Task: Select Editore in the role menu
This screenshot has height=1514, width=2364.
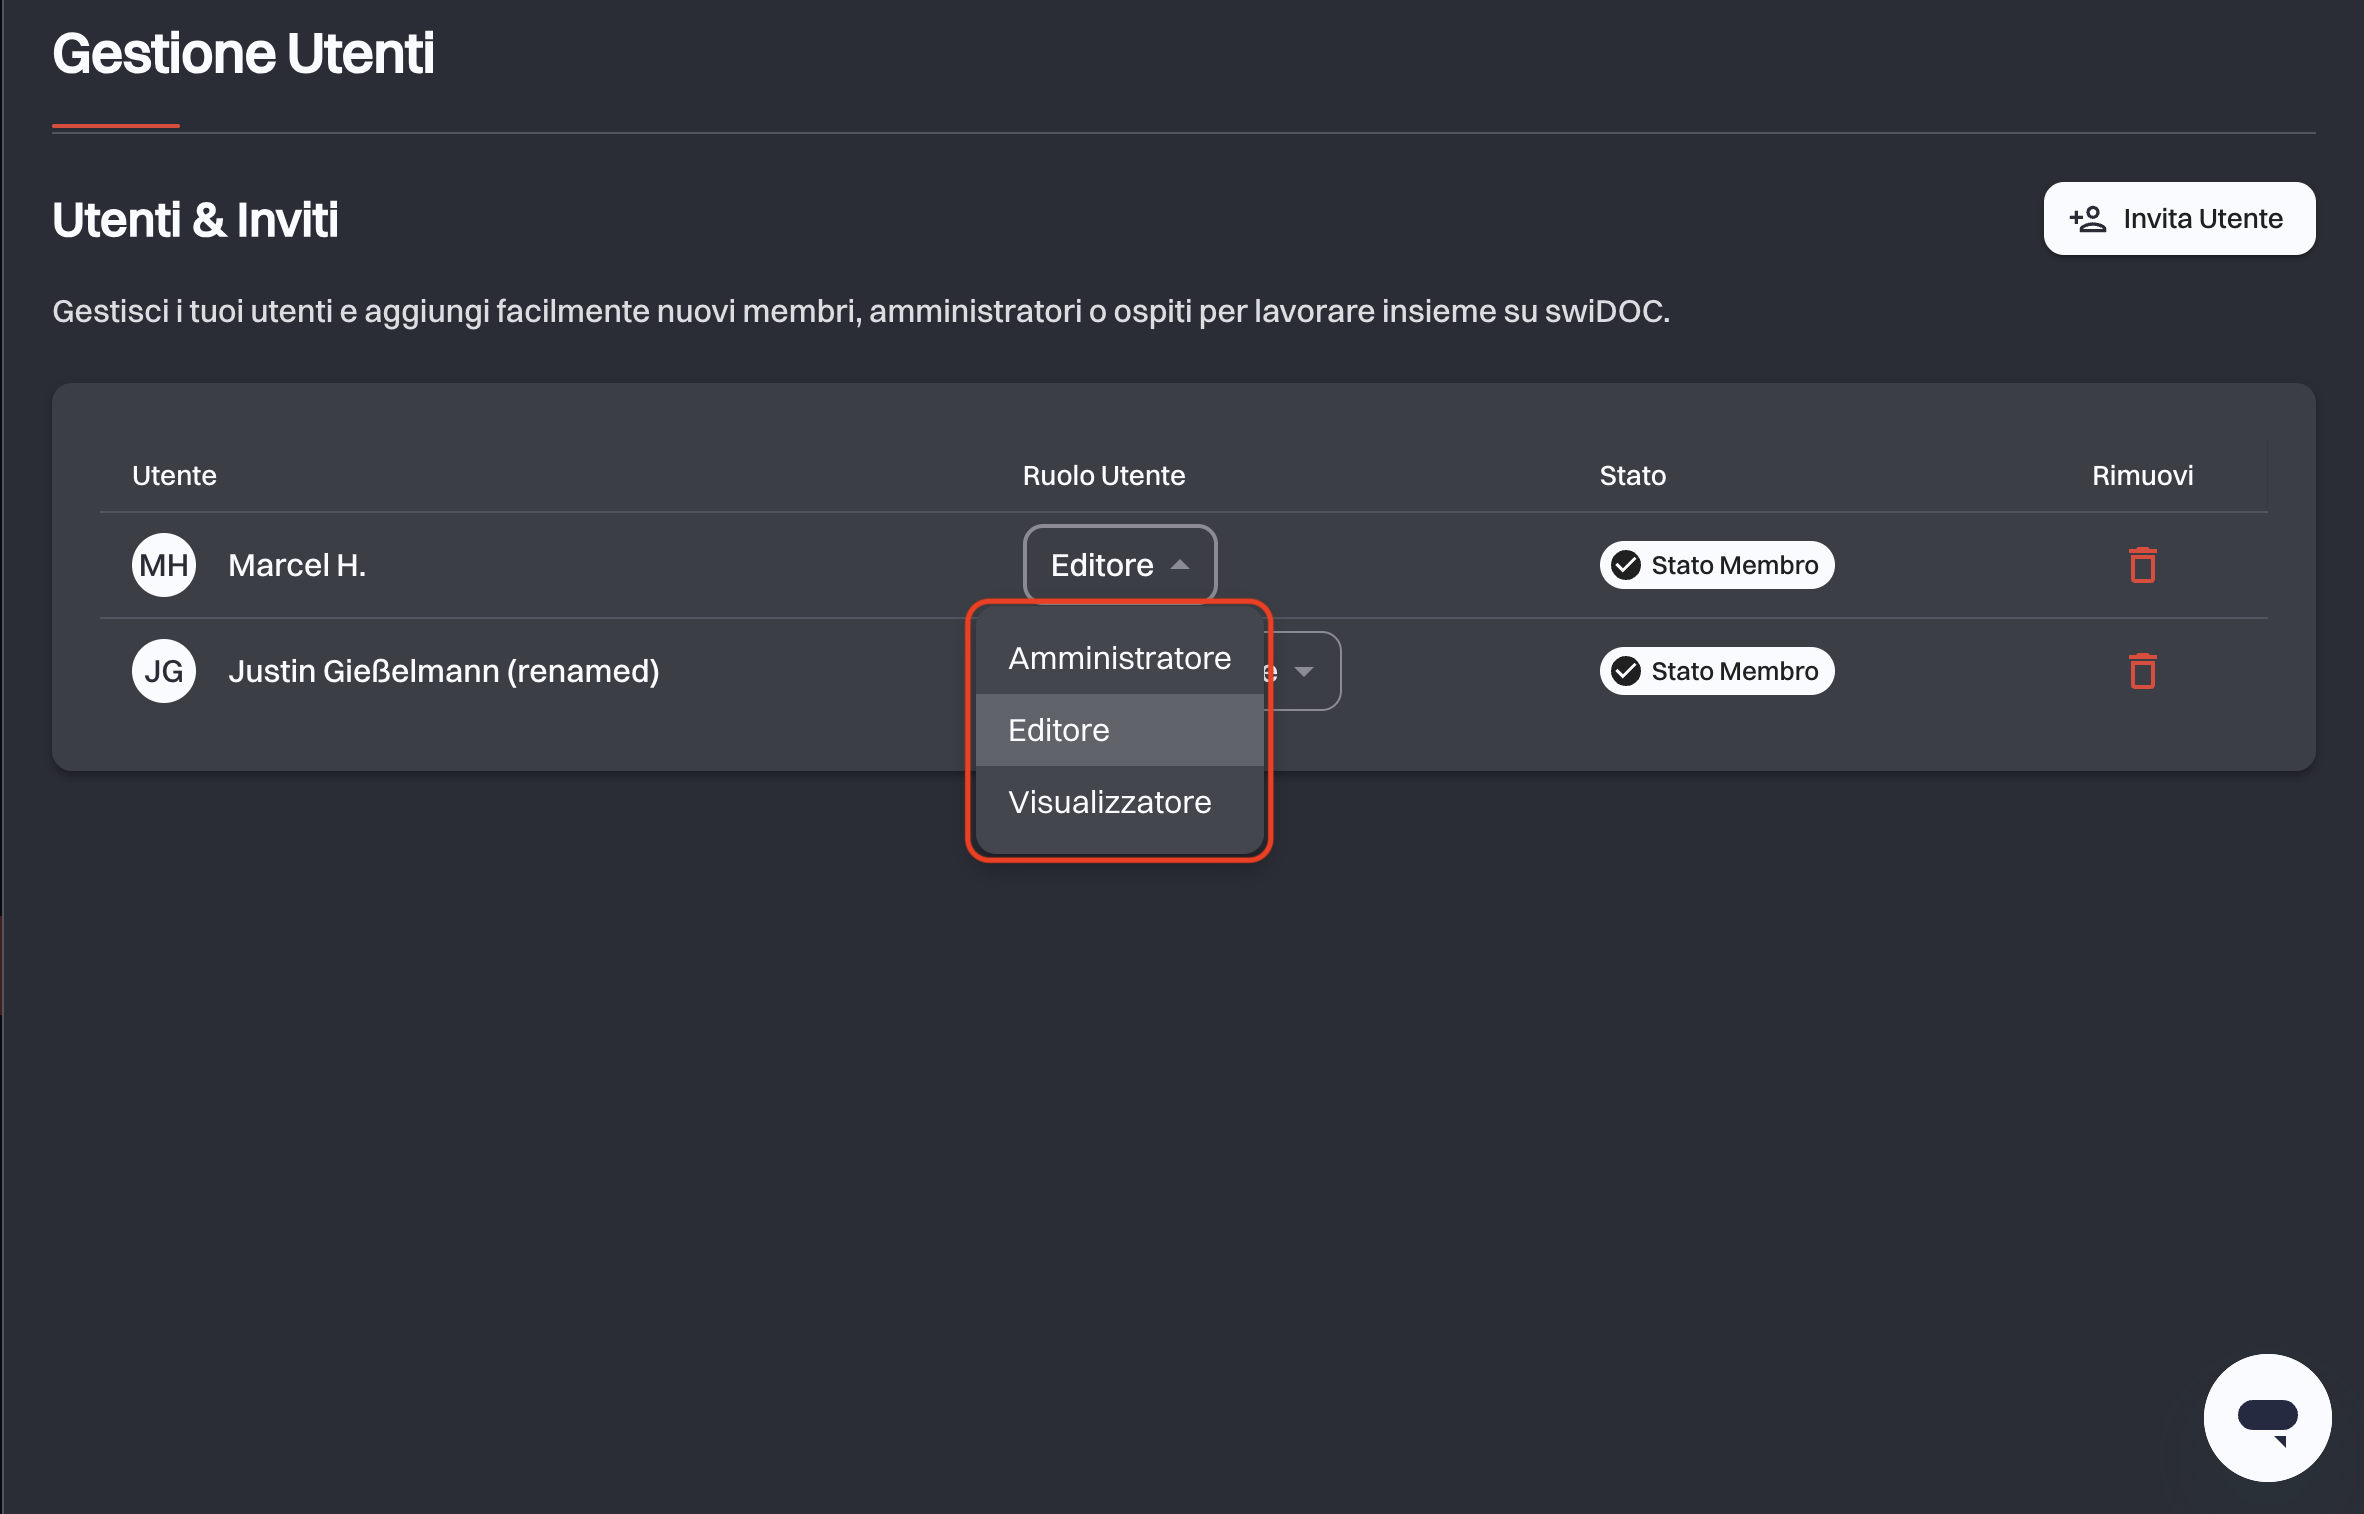Action: [x=1120, y=730]
